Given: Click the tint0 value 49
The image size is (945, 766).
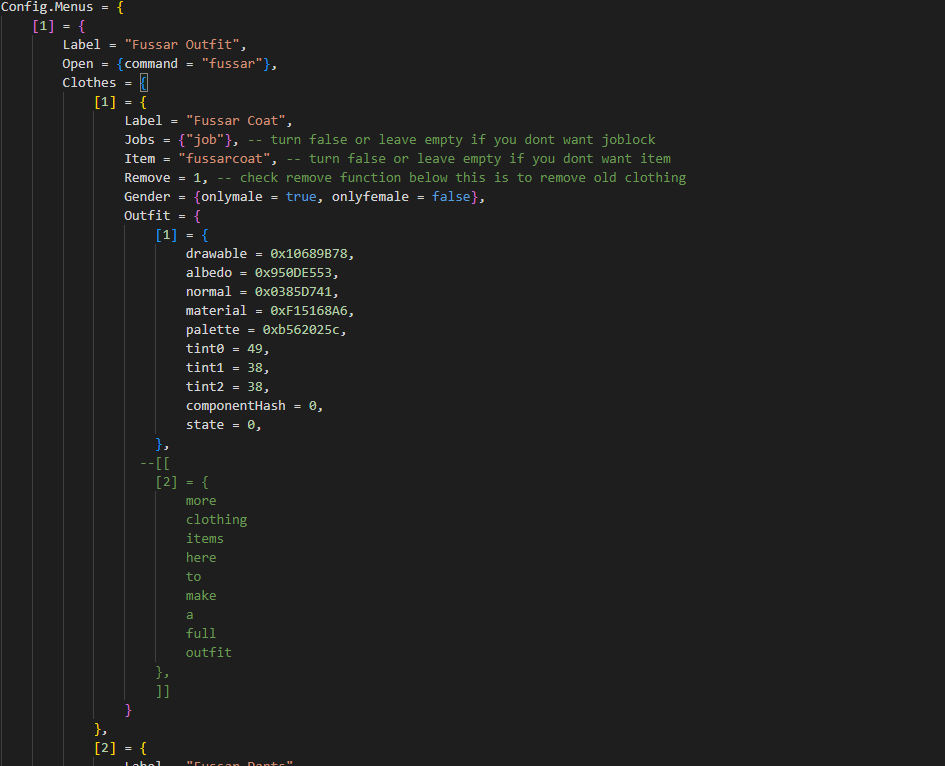Looking at the screenshot, I should click(254, 349).
